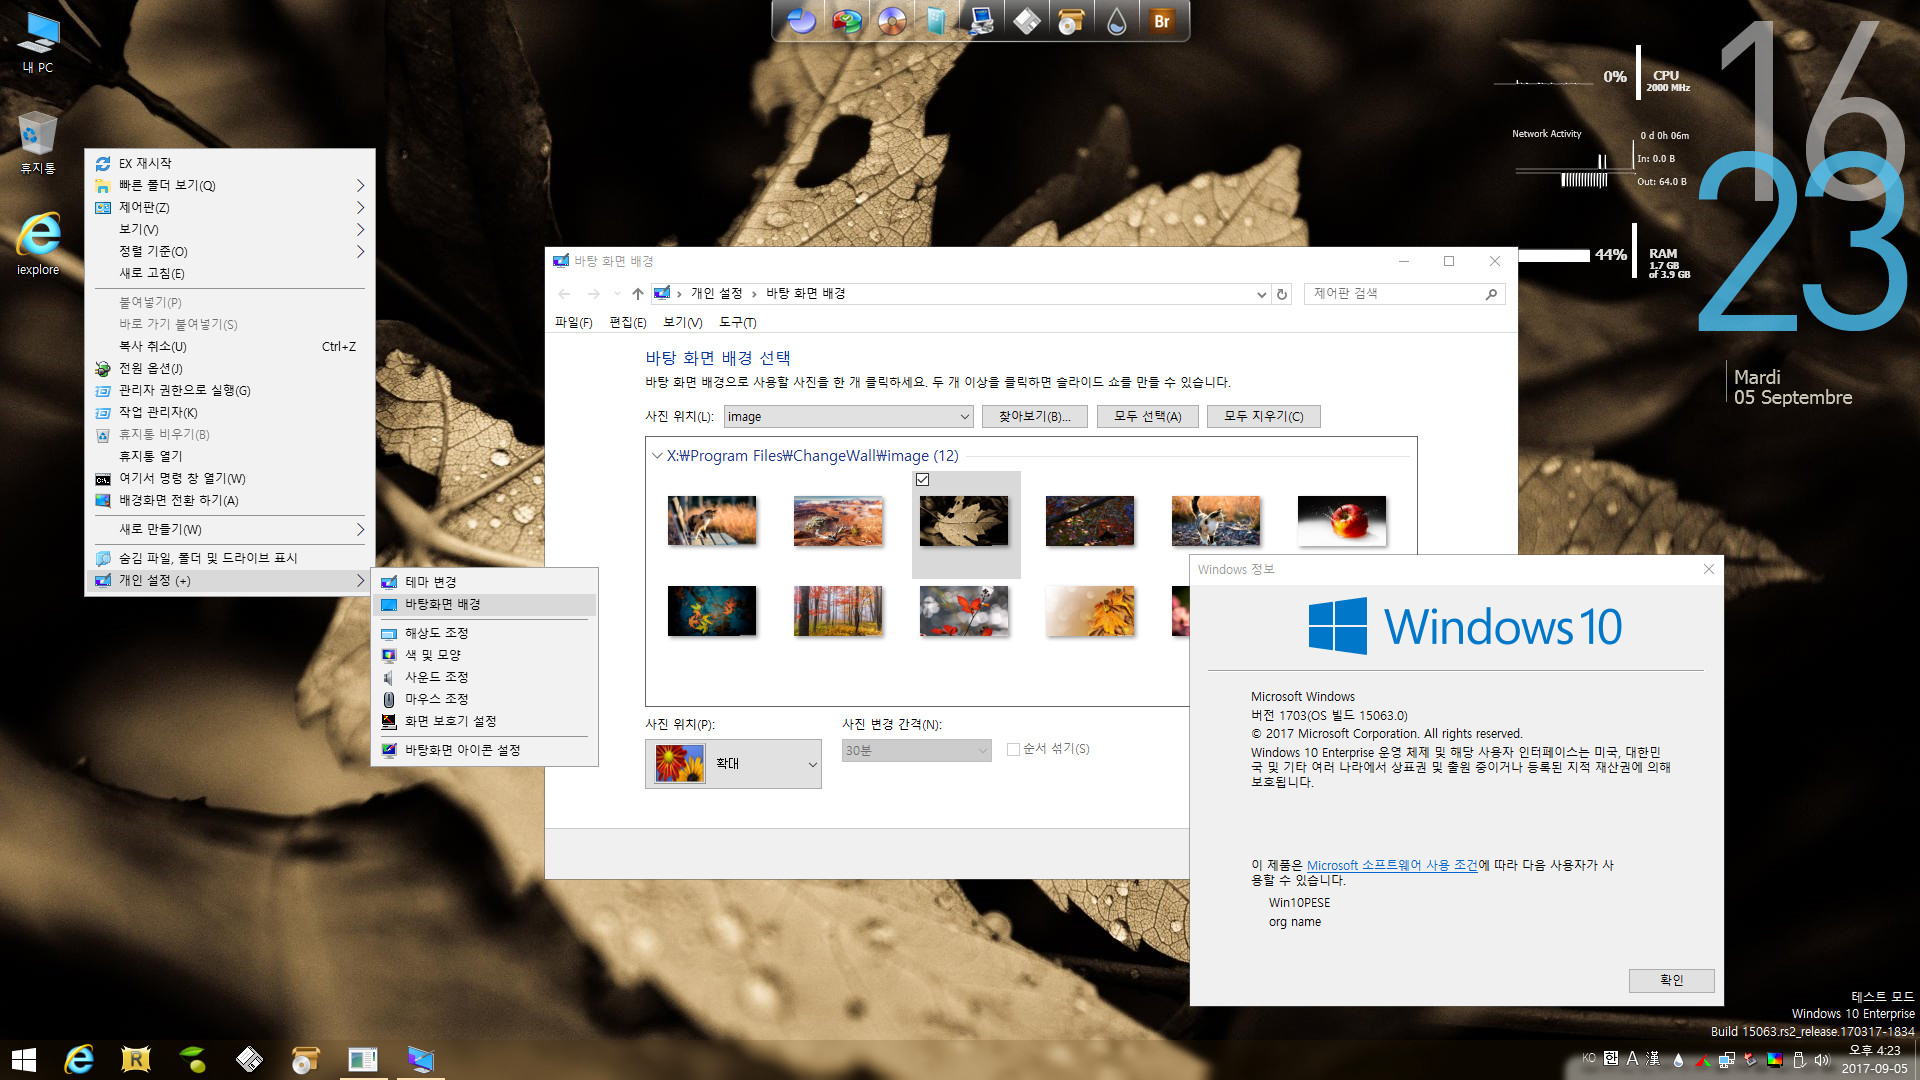Open the yellow R app on taskbar

pos(135,1060)
